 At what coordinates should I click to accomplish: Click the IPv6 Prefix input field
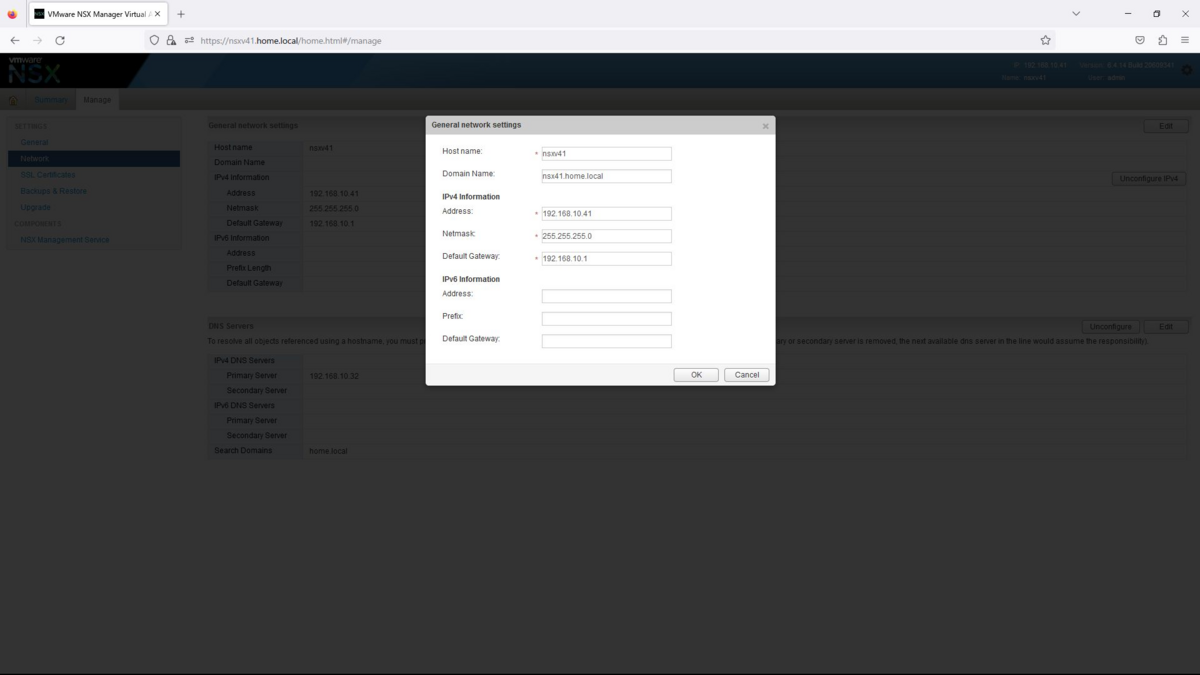tap(606, 319)
